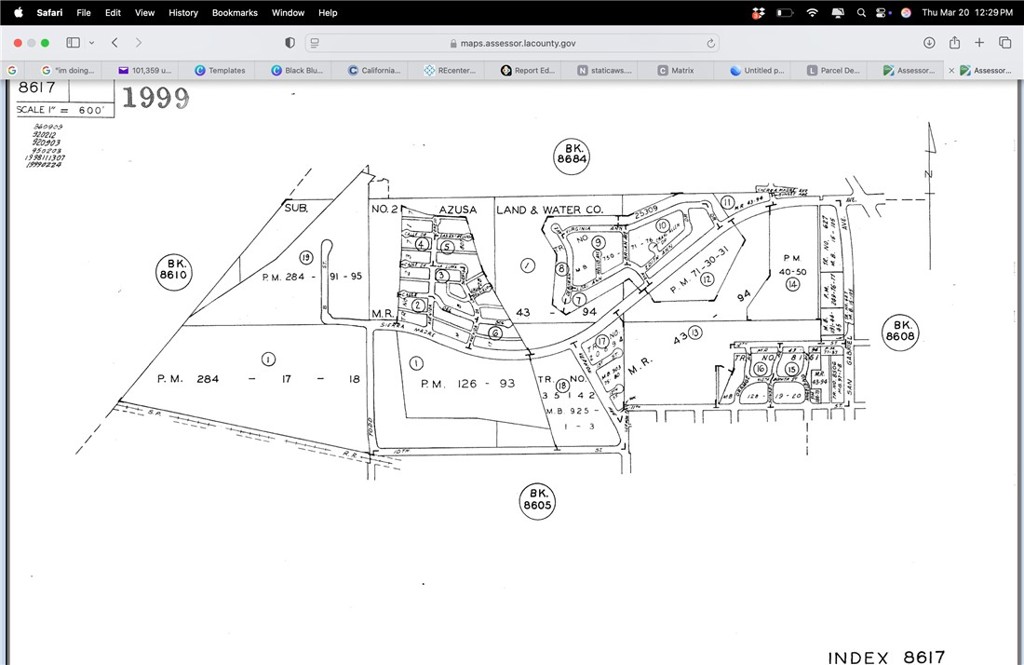The height and width of the screenshot is (665, 1024).
Task: Open the tab overview grid icon
Action: point(1005,43)
